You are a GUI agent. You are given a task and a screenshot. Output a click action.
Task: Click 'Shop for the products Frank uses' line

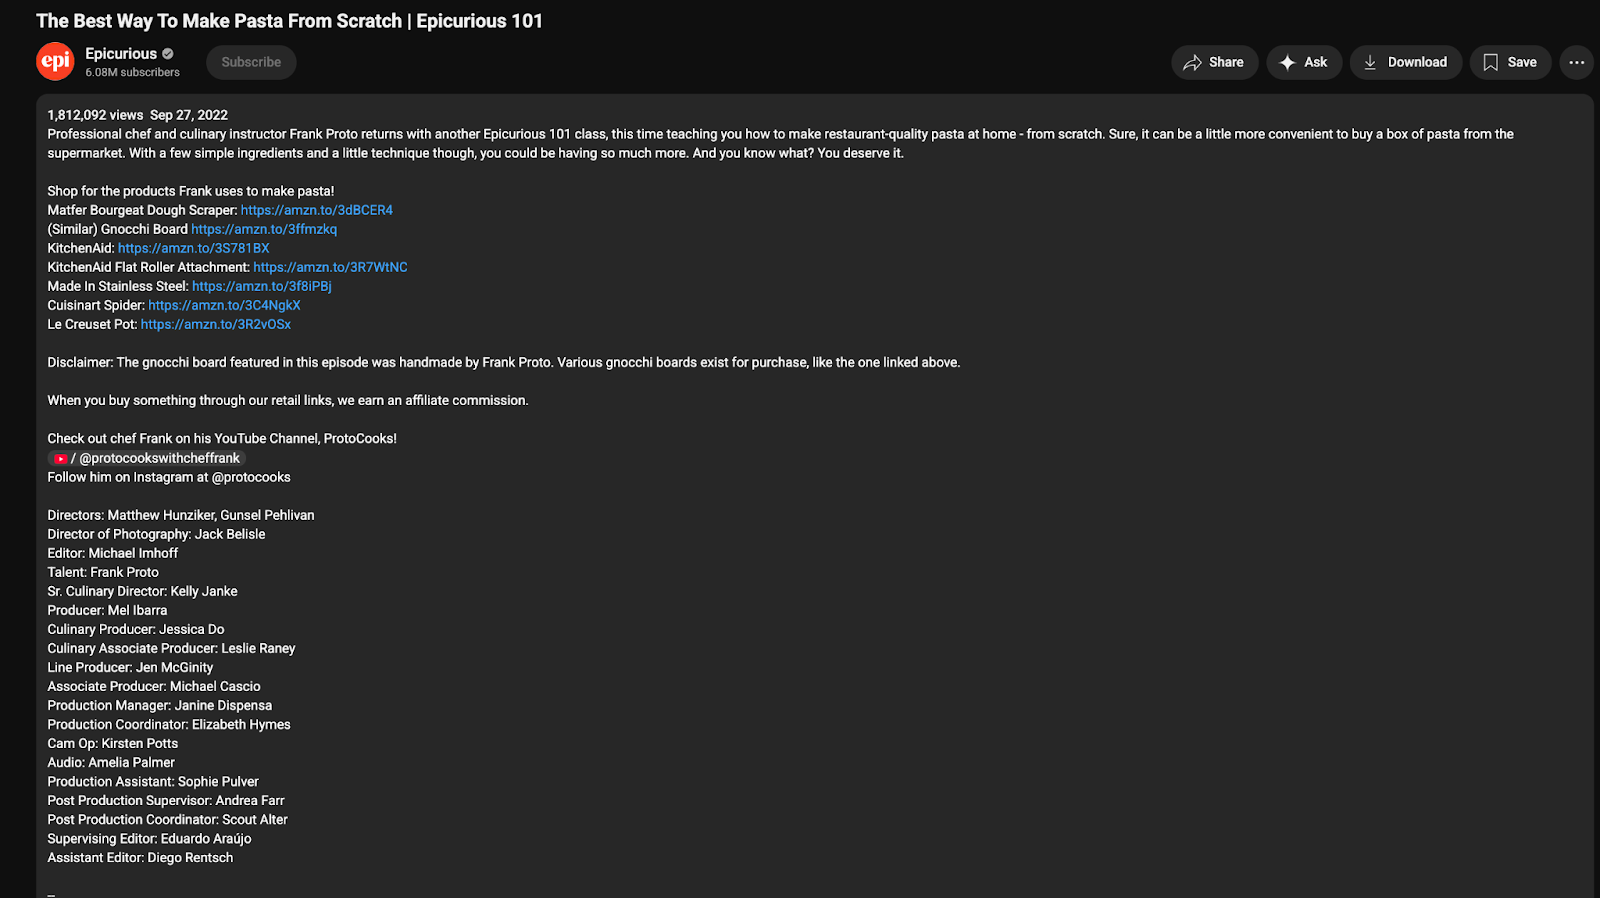191,191
